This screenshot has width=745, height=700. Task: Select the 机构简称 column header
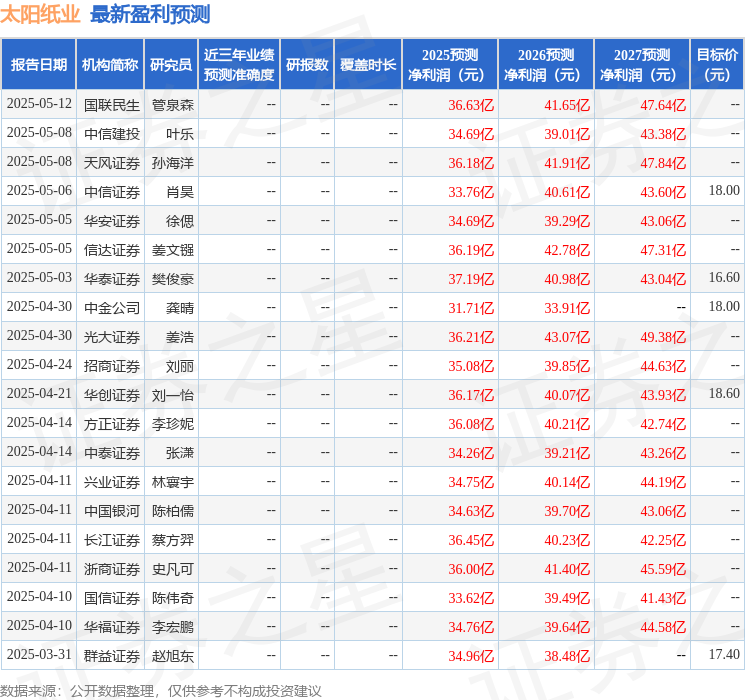click(x=110, y=64)
